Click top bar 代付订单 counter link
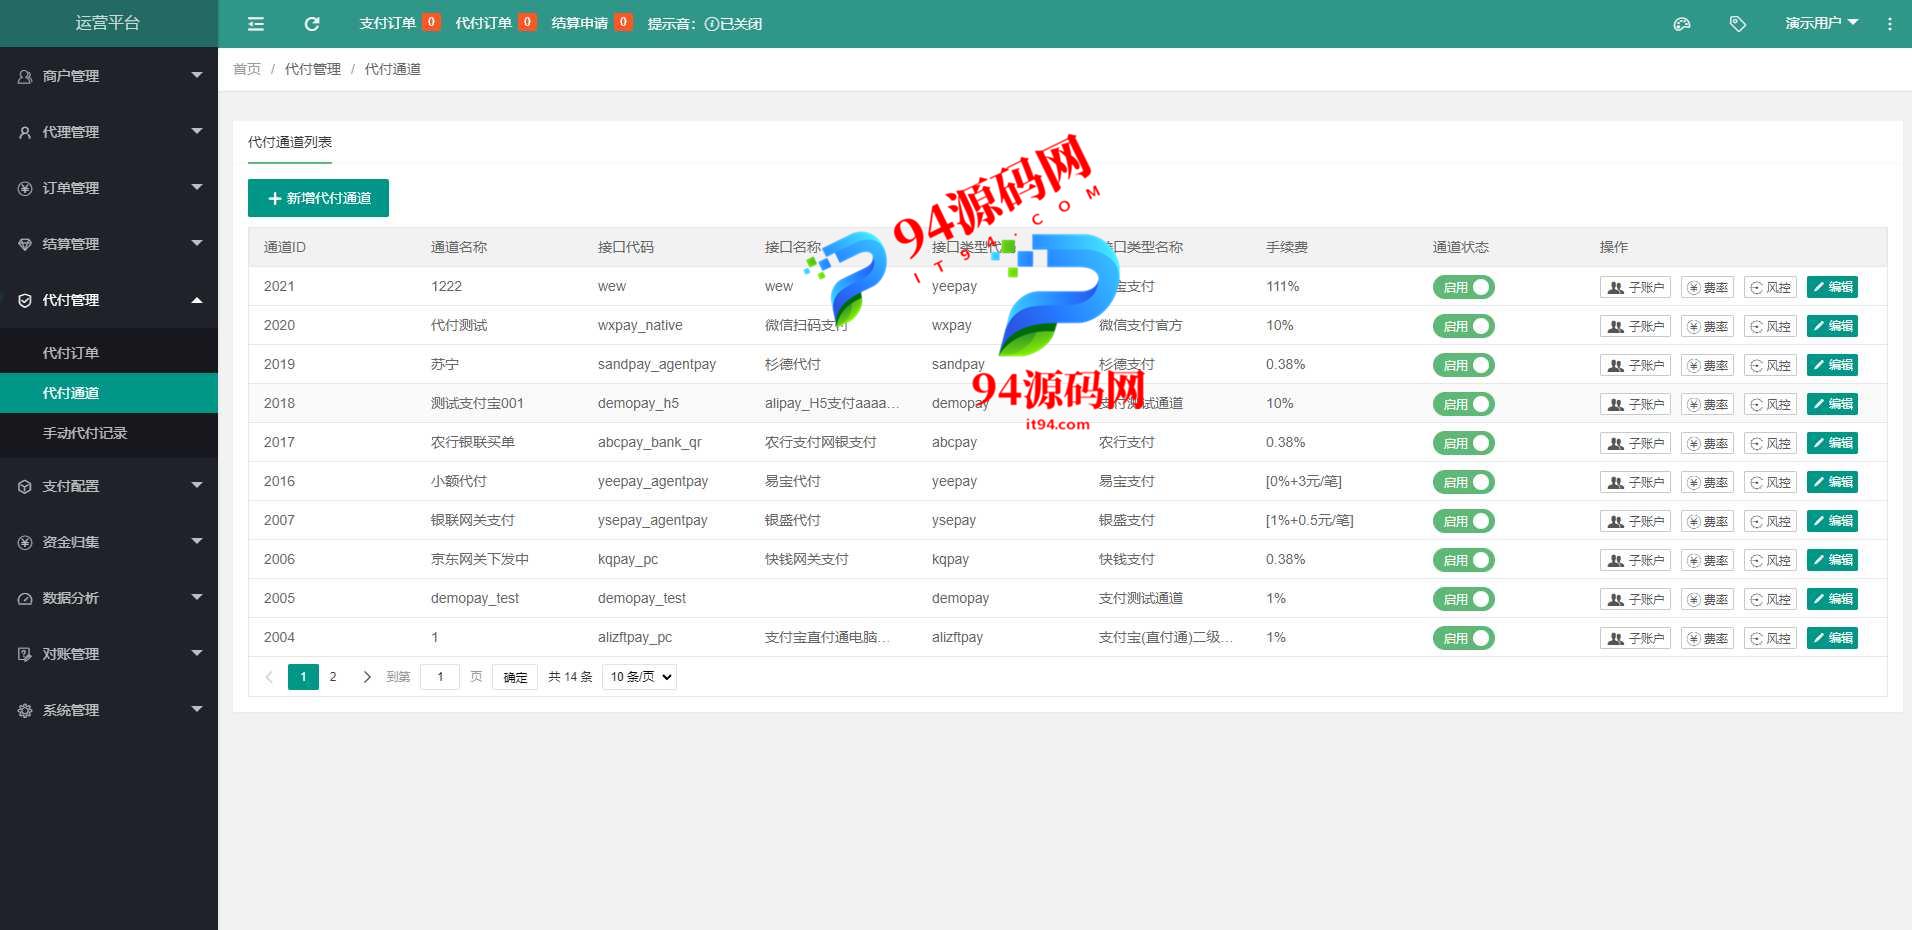 (x=495, y=23)
